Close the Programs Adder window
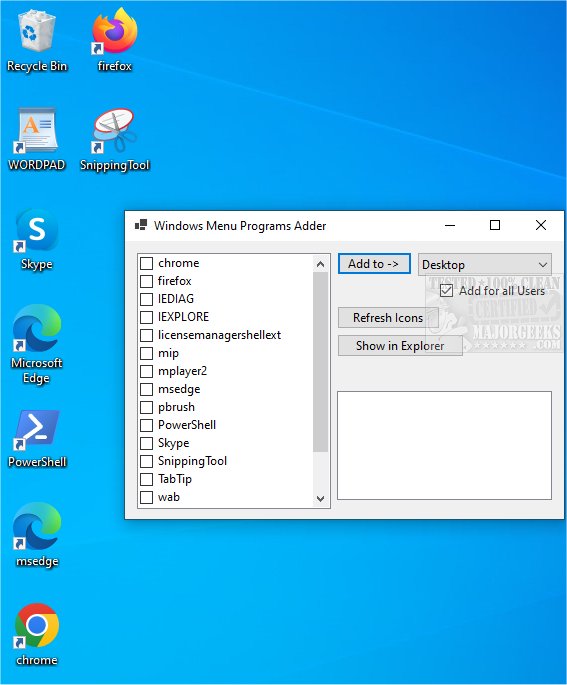The image size is (567, 685). click(x=541, y=225)
